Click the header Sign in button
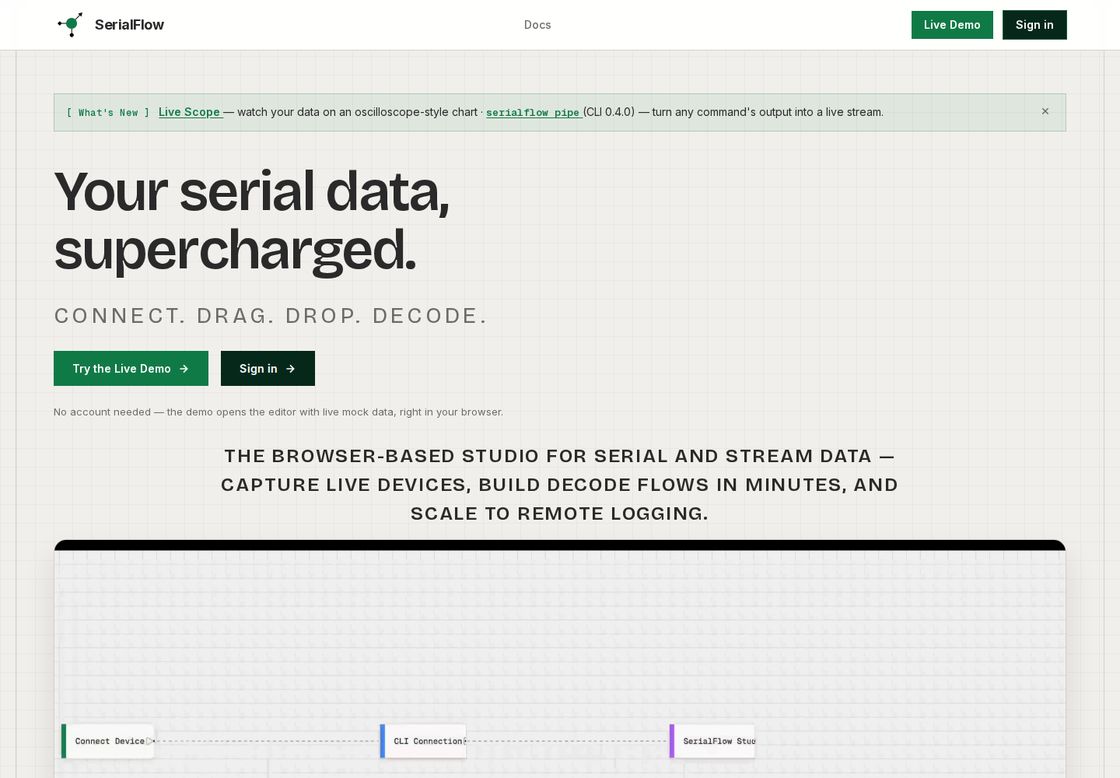The image size is (1120, 778). (x=1034, y=25)
